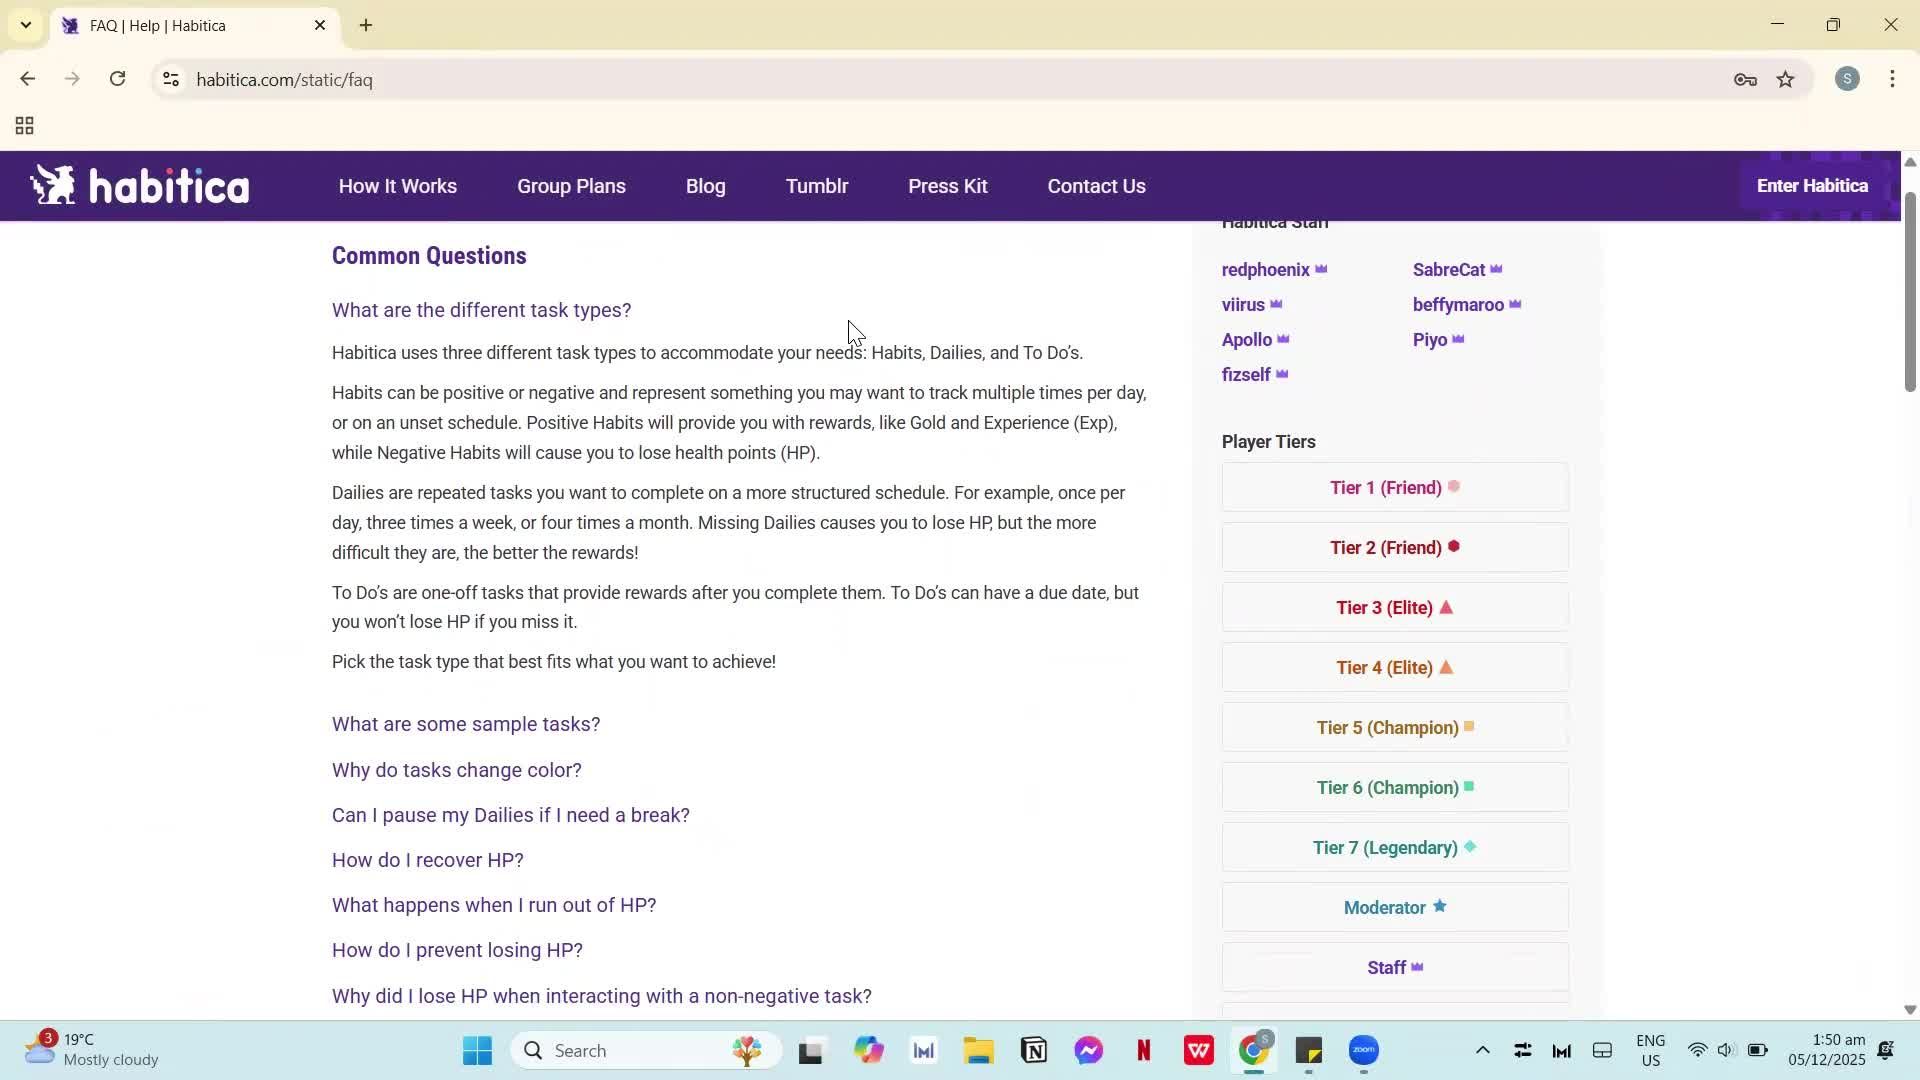Open saved passwords via the key icon
The image size is (1920, 1080).
1745,80
